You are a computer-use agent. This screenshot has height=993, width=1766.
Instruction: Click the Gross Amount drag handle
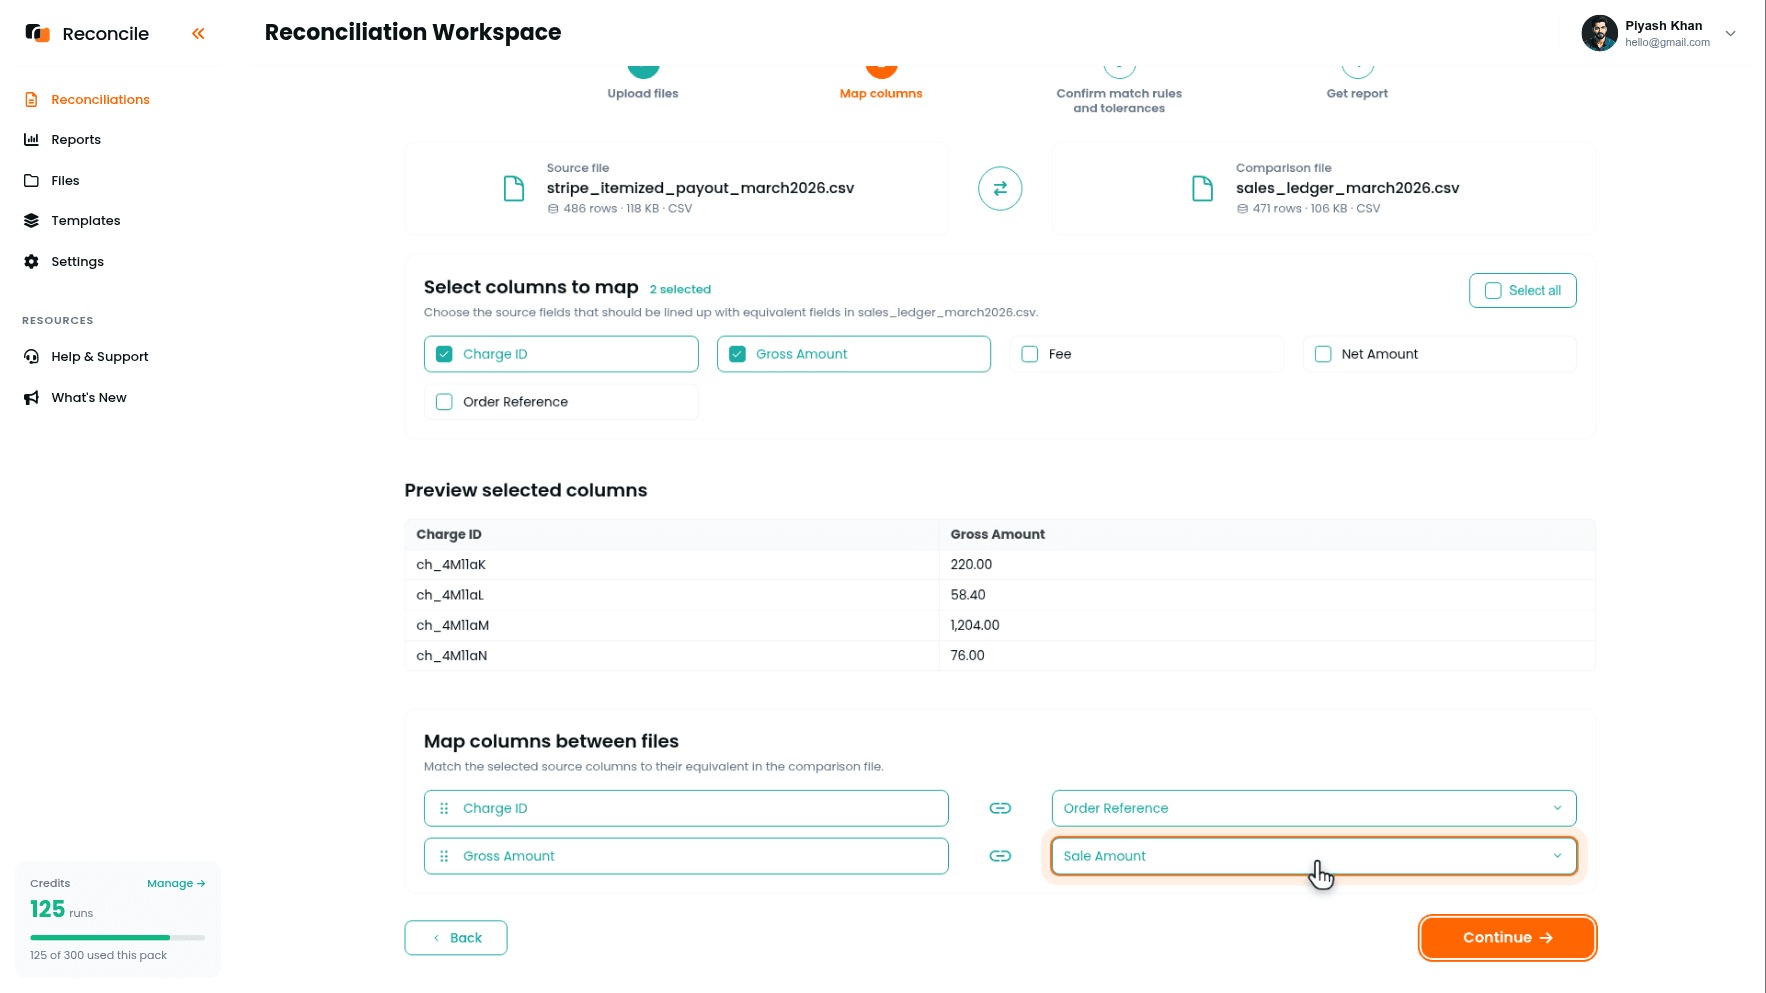point(444,856)
